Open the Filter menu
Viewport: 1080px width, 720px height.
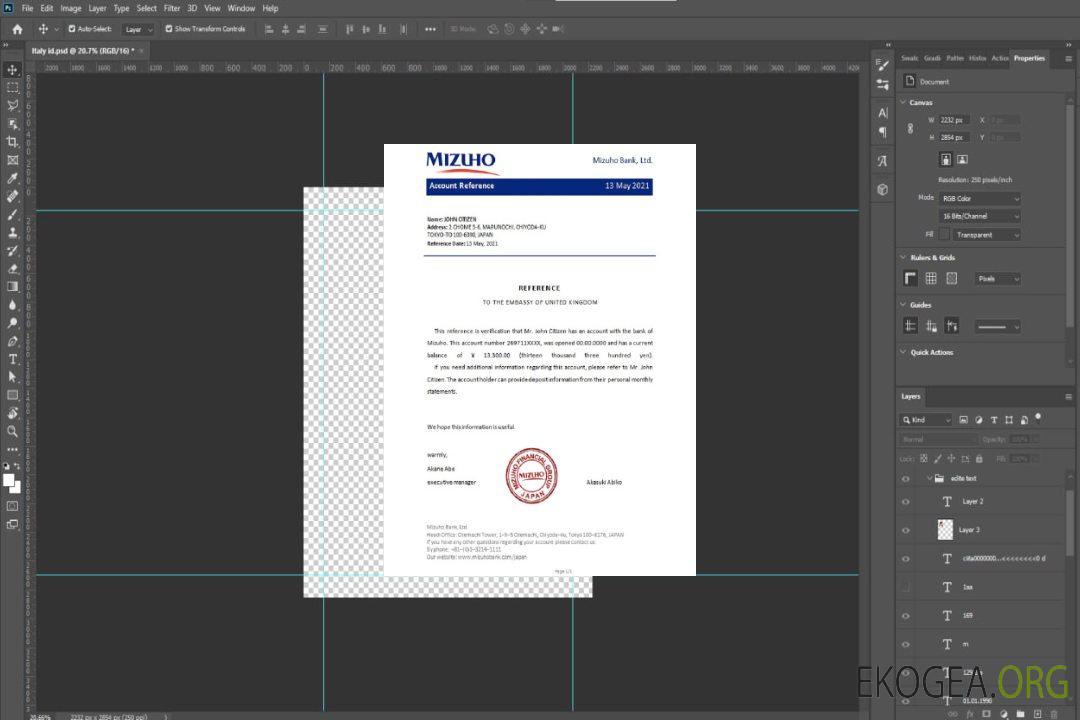tap(172, 8)
